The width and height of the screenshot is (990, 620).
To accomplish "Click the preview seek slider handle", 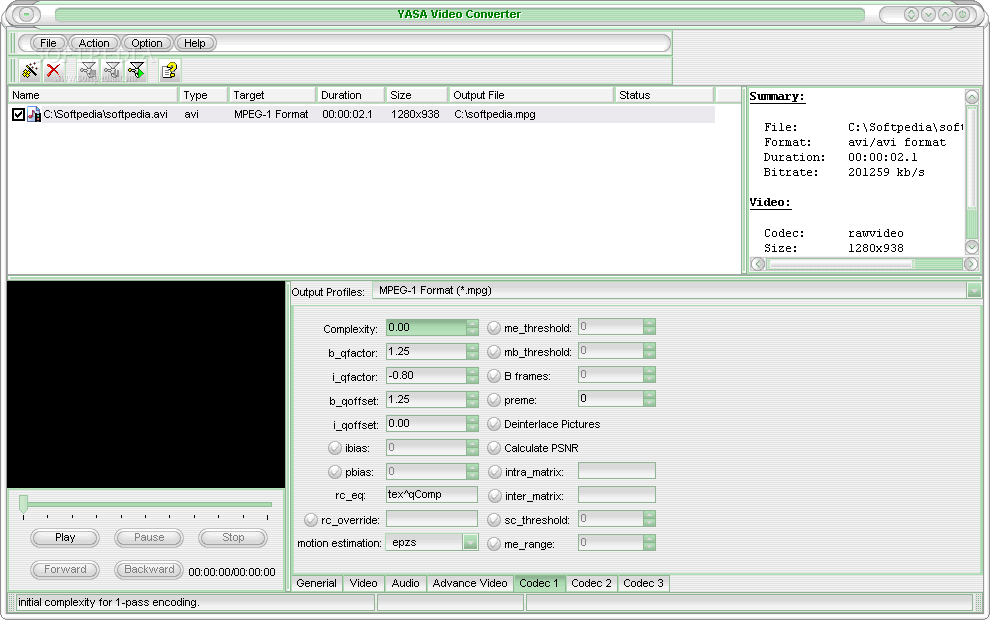I will coord(23,504).
